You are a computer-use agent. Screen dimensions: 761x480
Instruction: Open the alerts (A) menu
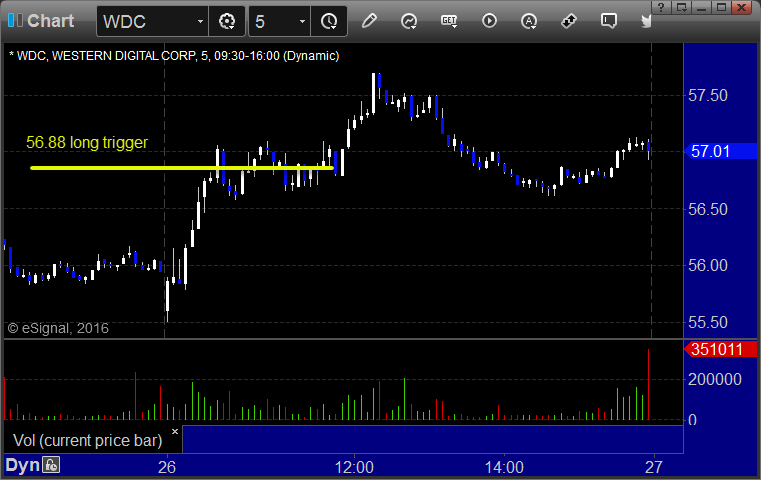pyautogui.click(x=529, y=21)
